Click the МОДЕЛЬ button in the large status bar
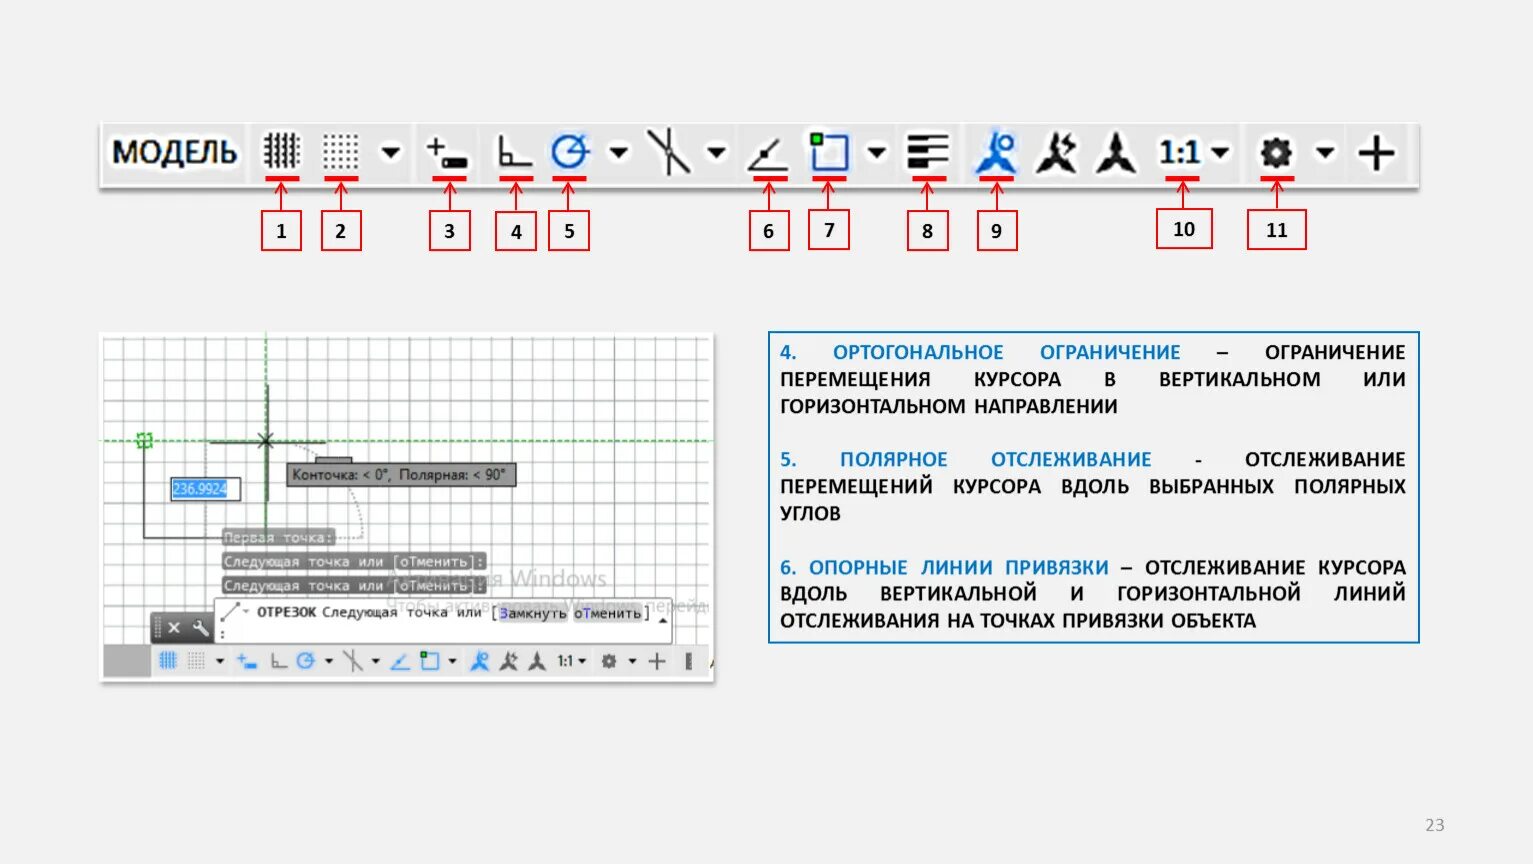This screenshot has width=1533, height=864. (174, 153)
